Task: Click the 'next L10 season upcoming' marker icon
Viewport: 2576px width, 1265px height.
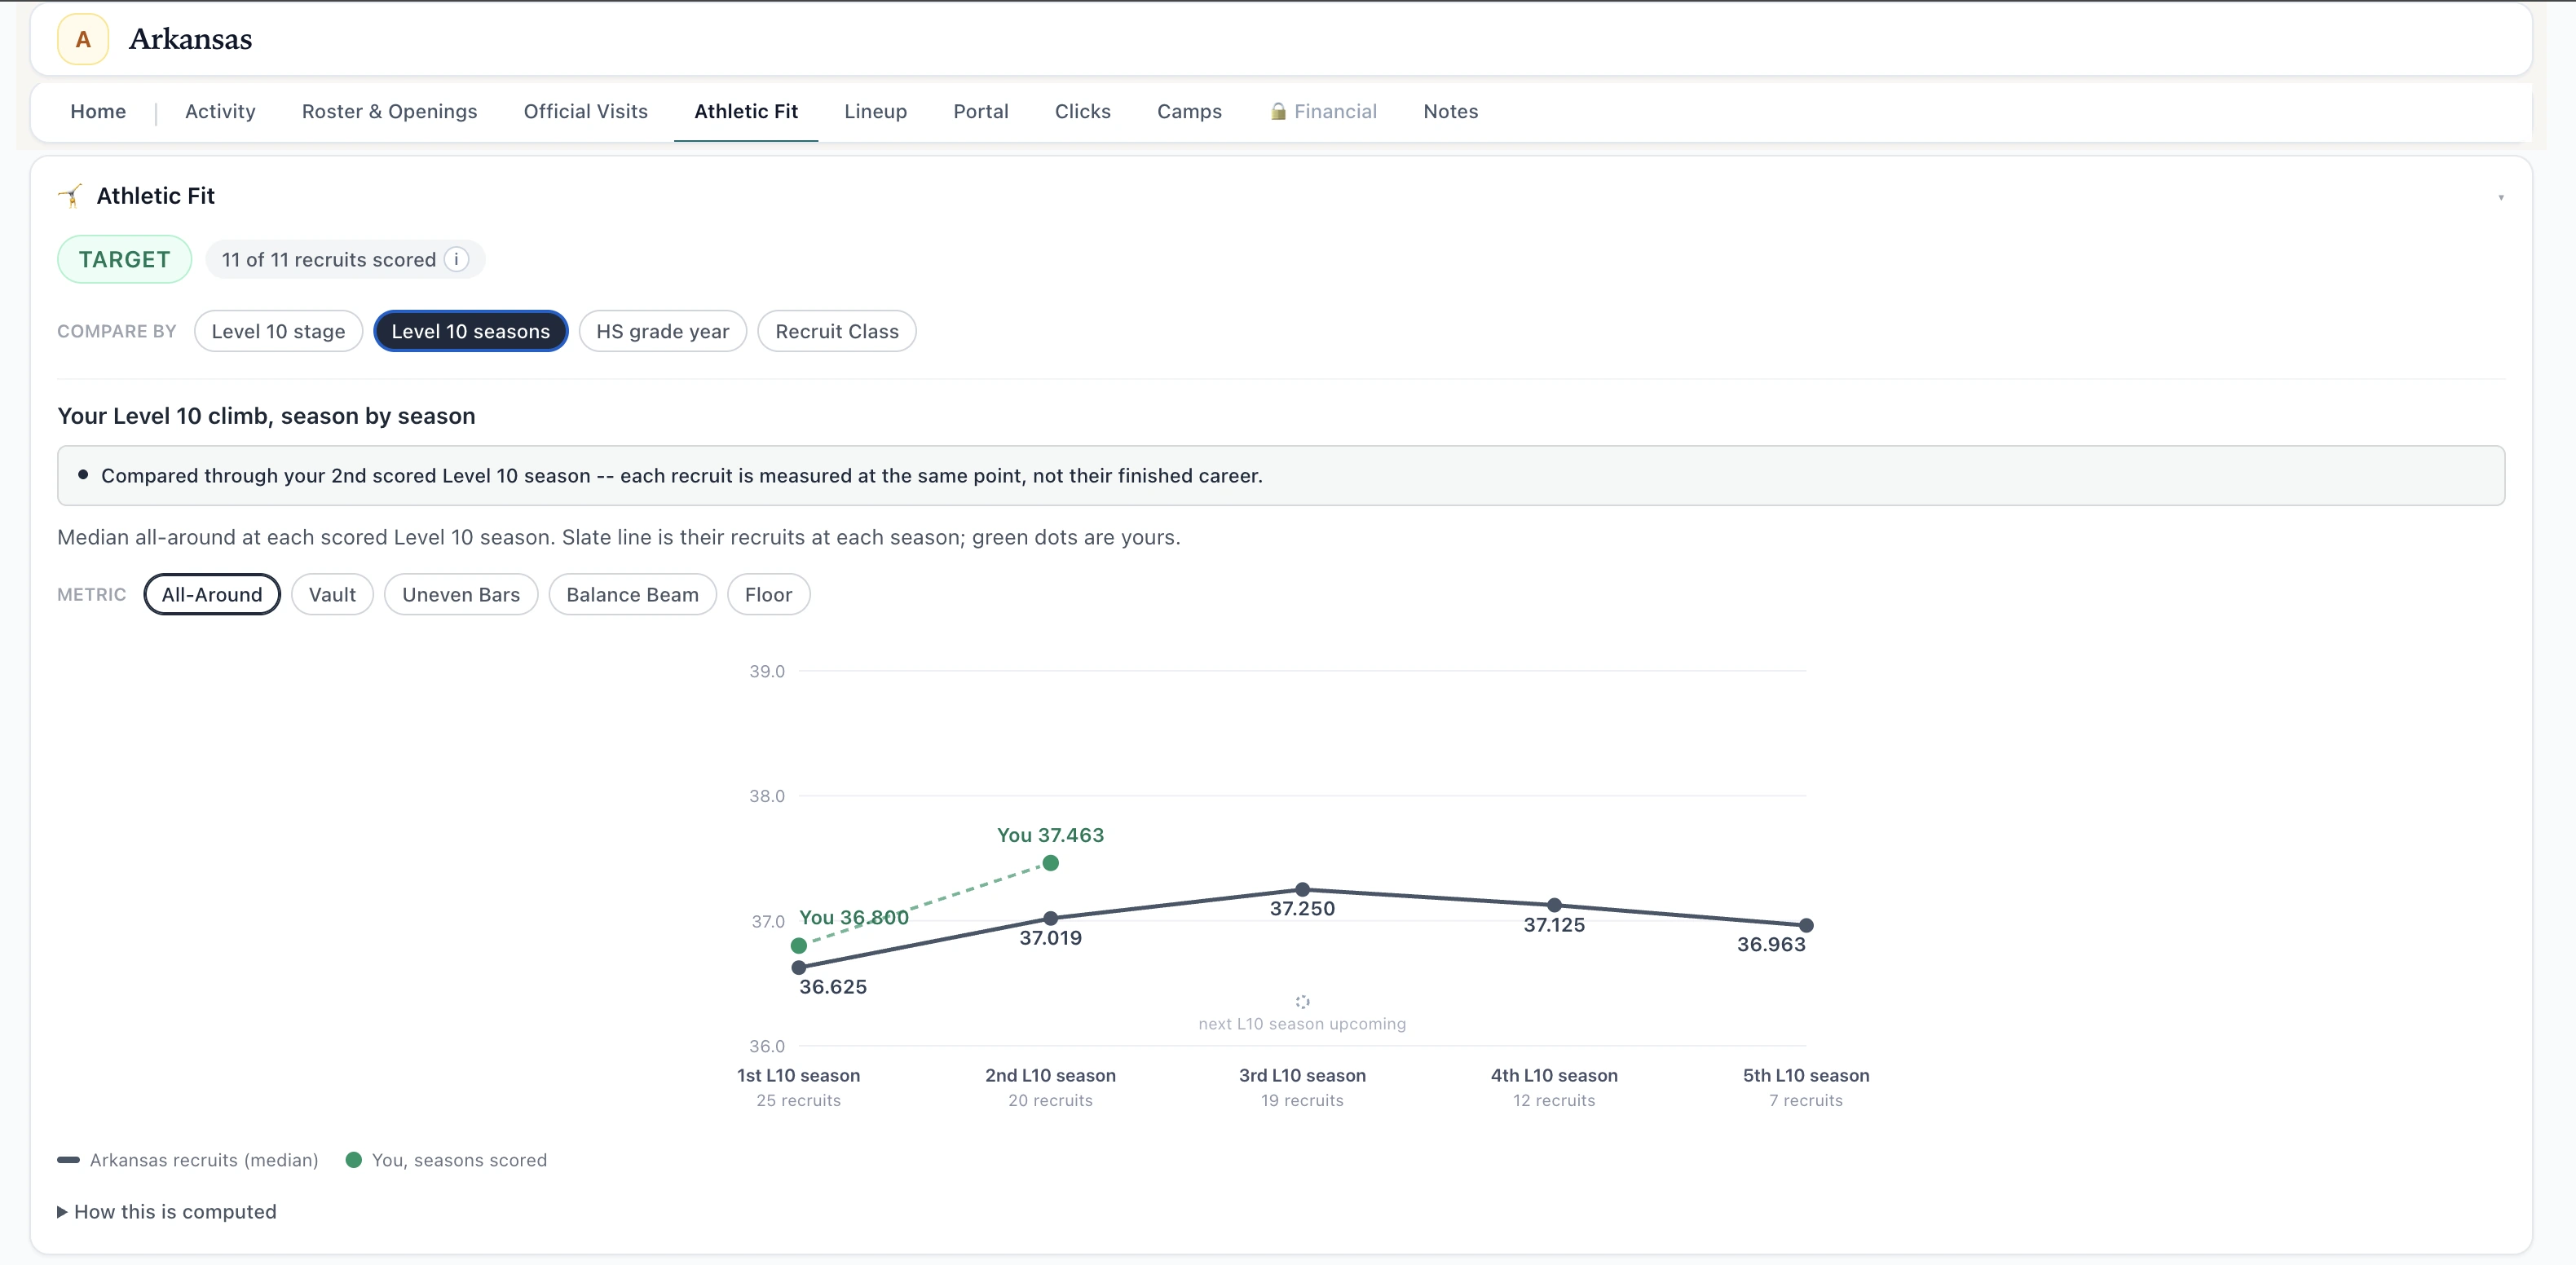Action: (x=1302, y=1001)
